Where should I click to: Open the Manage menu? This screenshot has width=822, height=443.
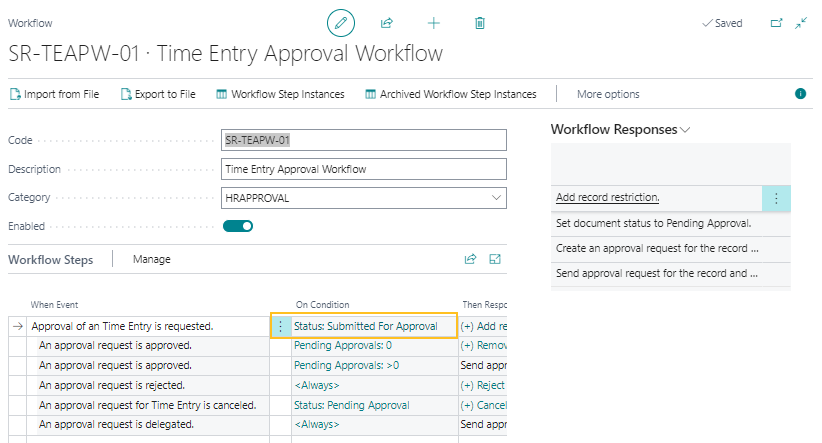[152, 259]
